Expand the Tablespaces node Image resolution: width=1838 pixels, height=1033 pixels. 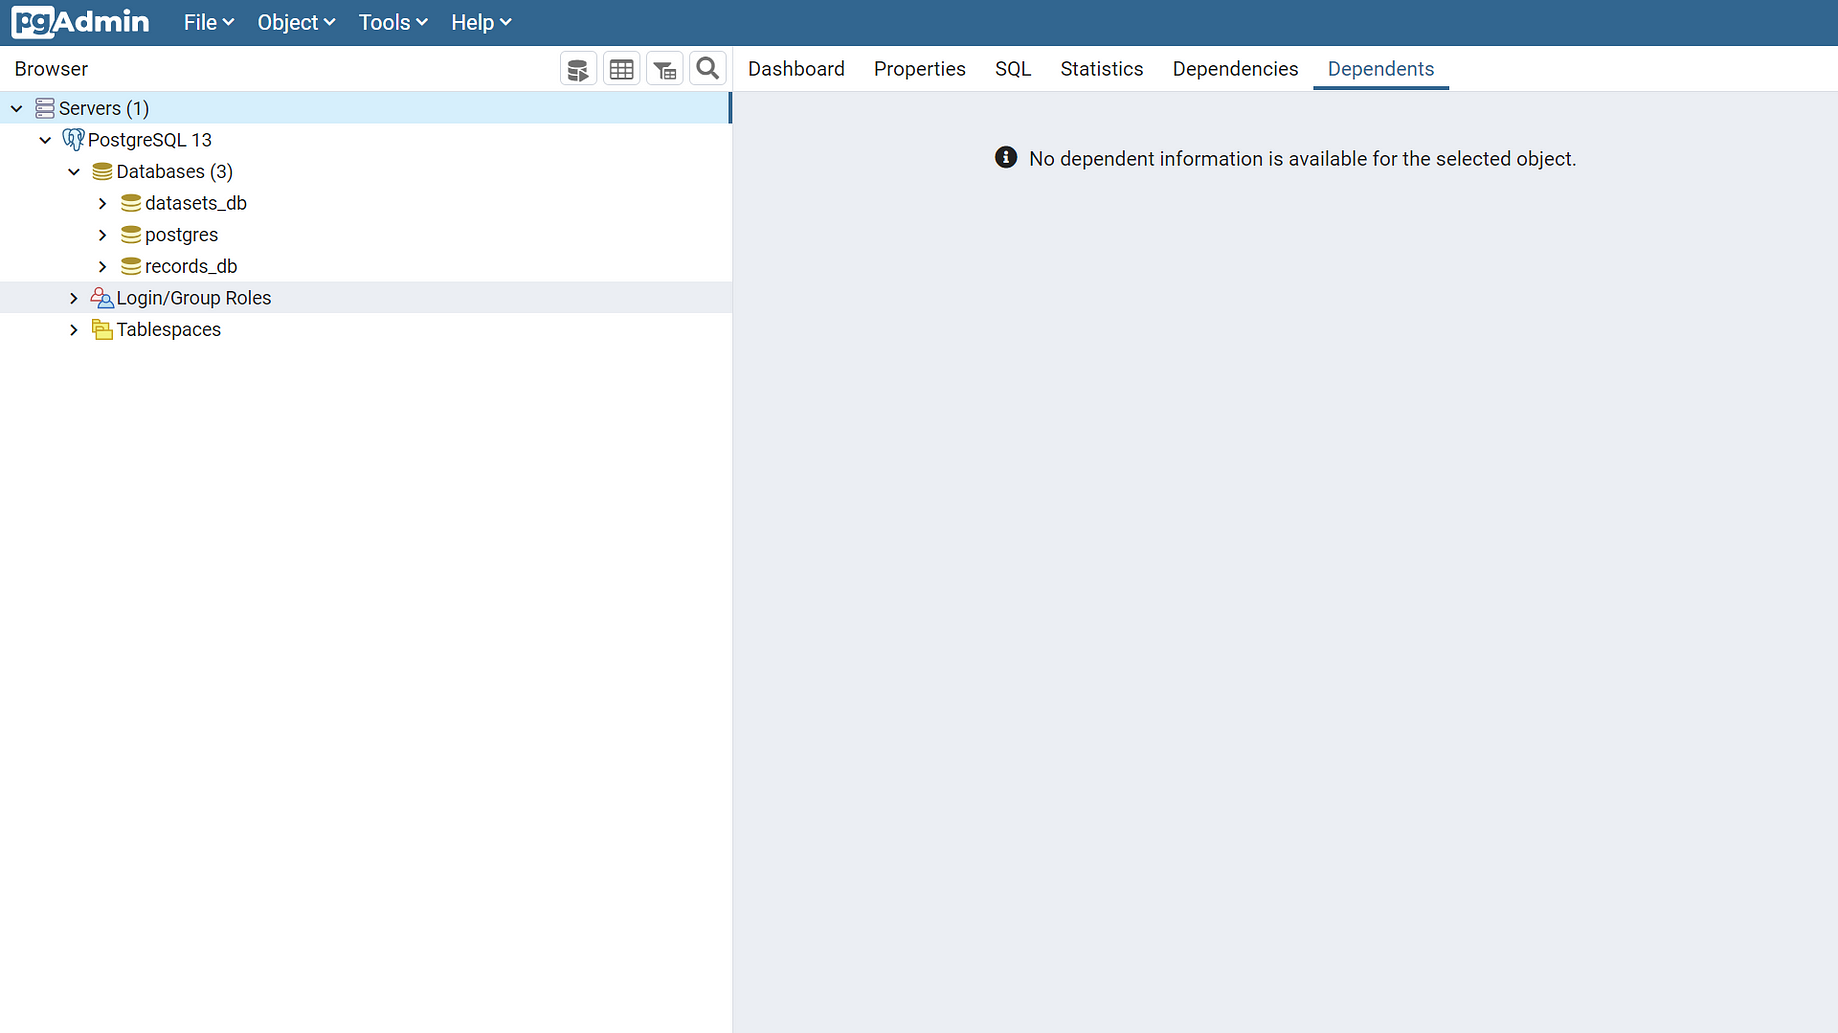click(x=74, y=329)
